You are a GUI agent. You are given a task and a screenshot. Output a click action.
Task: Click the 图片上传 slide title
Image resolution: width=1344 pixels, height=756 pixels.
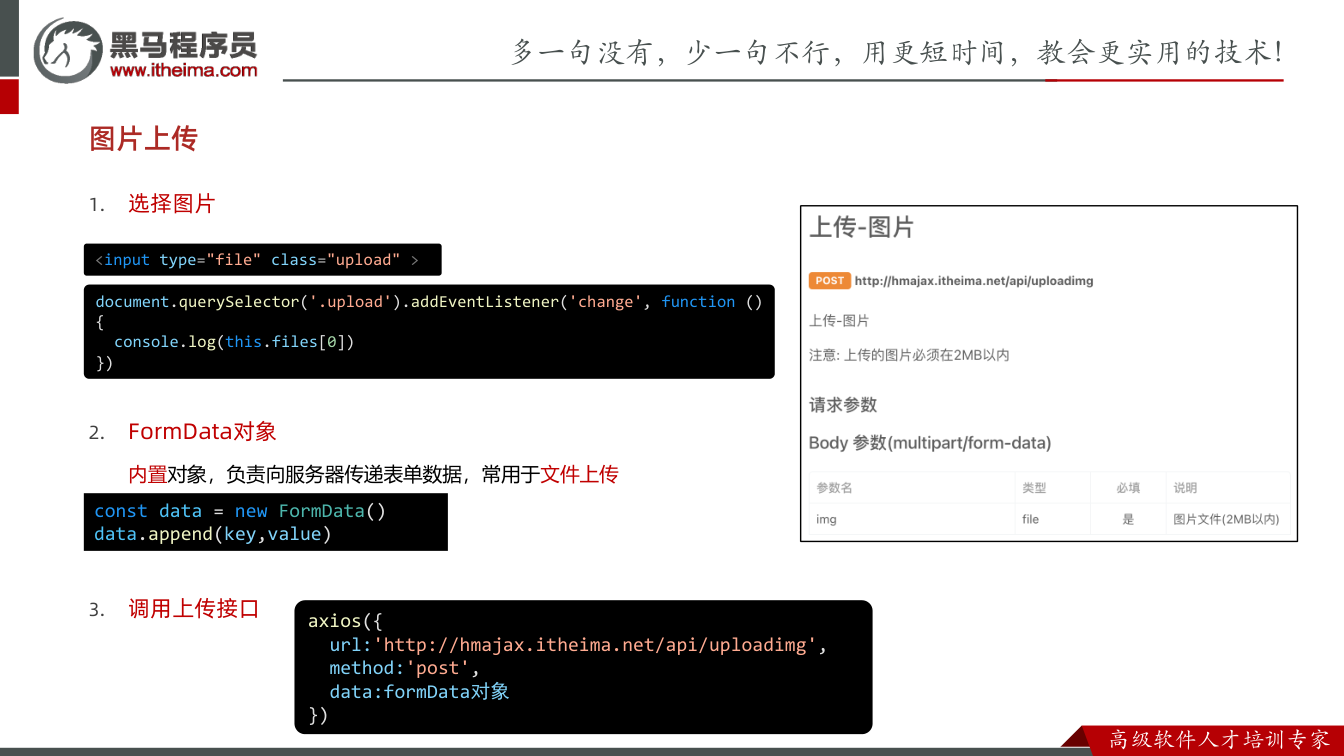coord(143,139)
